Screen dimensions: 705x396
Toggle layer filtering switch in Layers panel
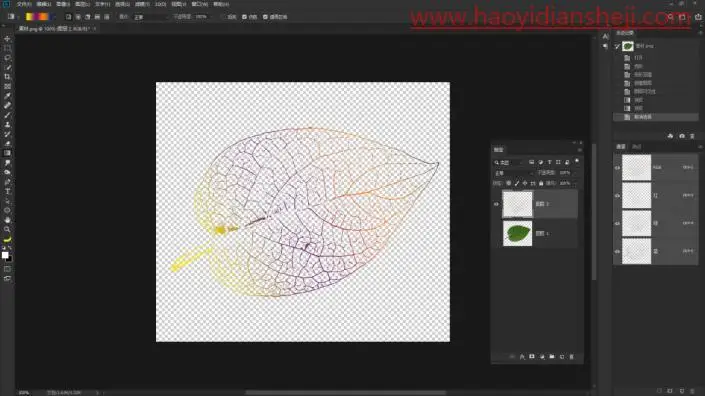click(577, 161)
